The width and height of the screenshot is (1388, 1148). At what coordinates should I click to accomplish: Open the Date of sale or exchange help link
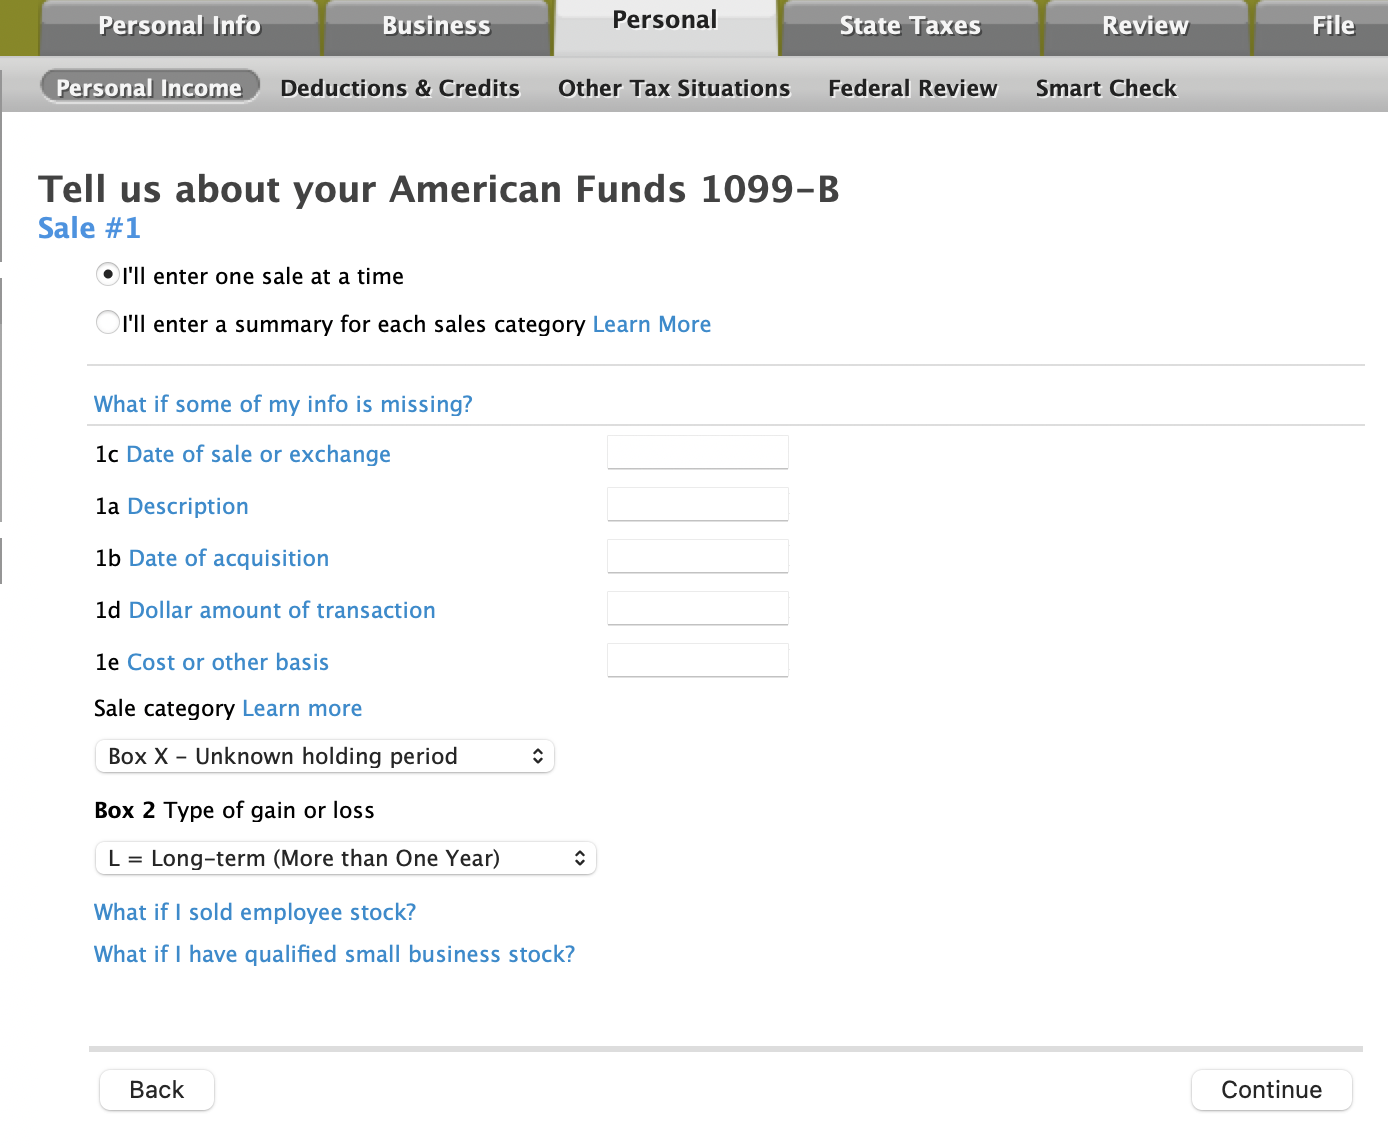[258, 454]
